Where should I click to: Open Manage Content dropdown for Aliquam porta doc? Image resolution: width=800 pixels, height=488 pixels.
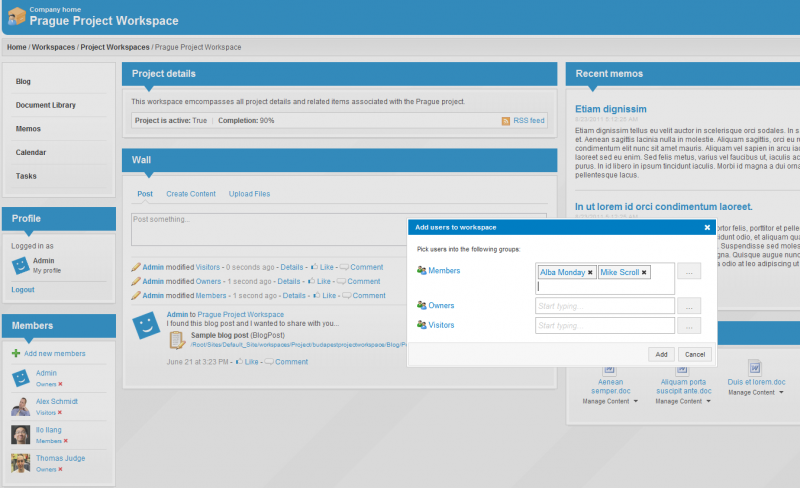pyautogui.click(x=683, y=402)
